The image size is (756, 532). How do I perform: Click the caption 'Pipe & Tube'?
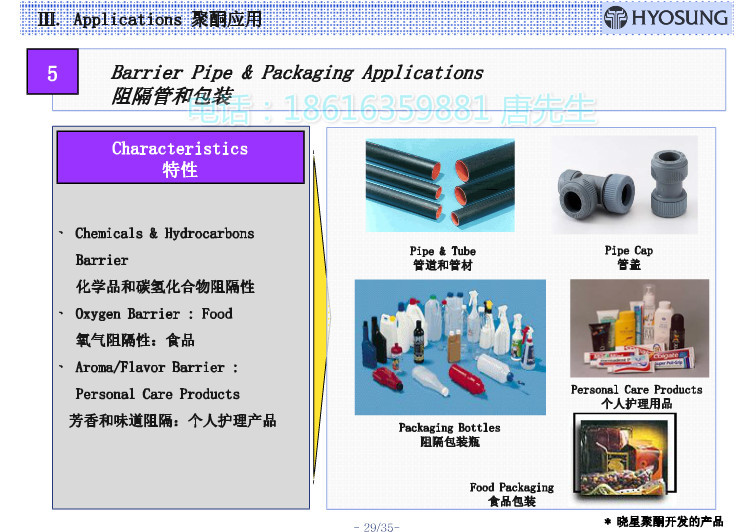[443, 251]
